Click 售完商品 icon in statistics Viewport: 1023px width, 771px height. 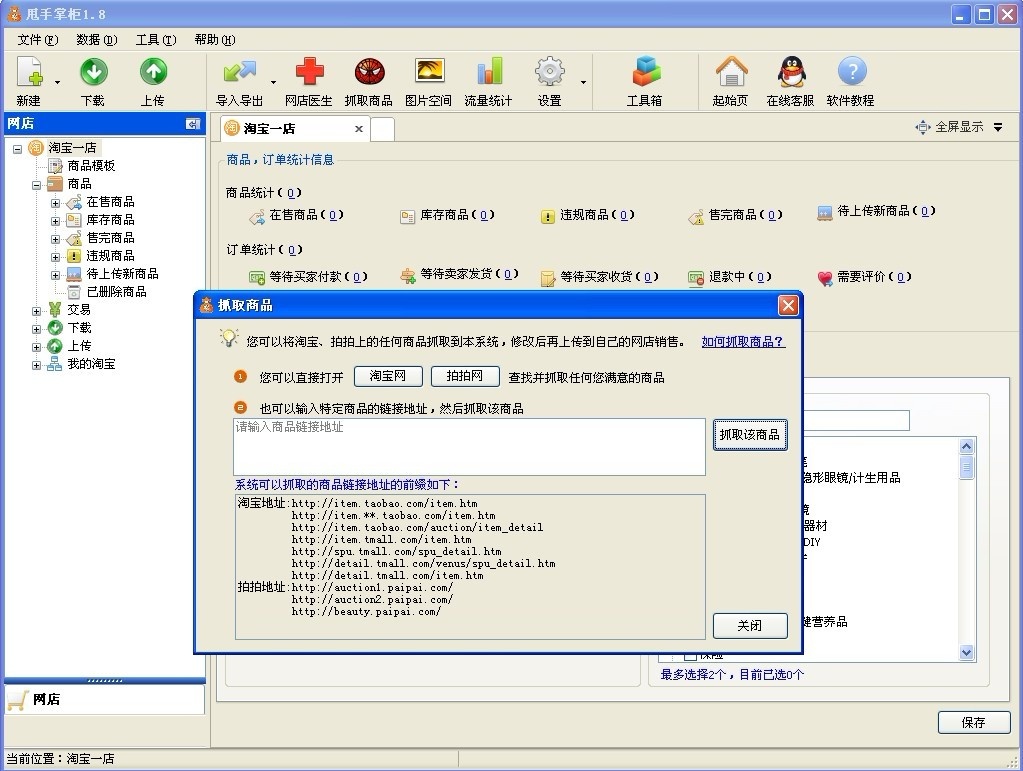pyautogui.click(x=695, y=217)
